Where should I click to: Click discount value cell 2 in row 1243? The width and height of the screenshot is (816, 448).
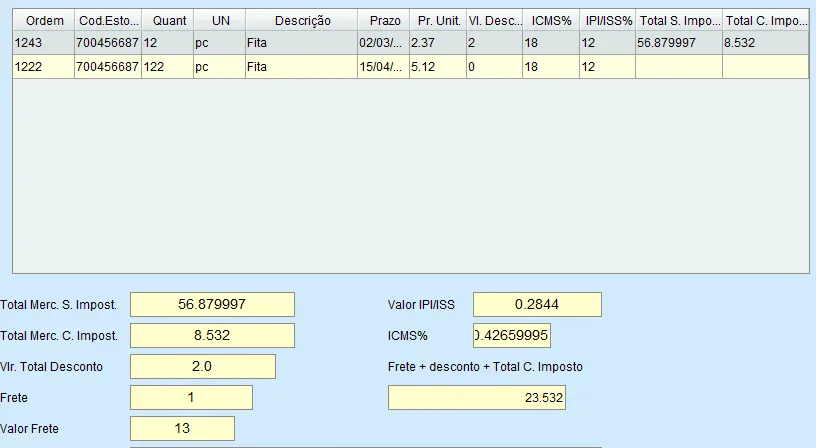point(495,43)
